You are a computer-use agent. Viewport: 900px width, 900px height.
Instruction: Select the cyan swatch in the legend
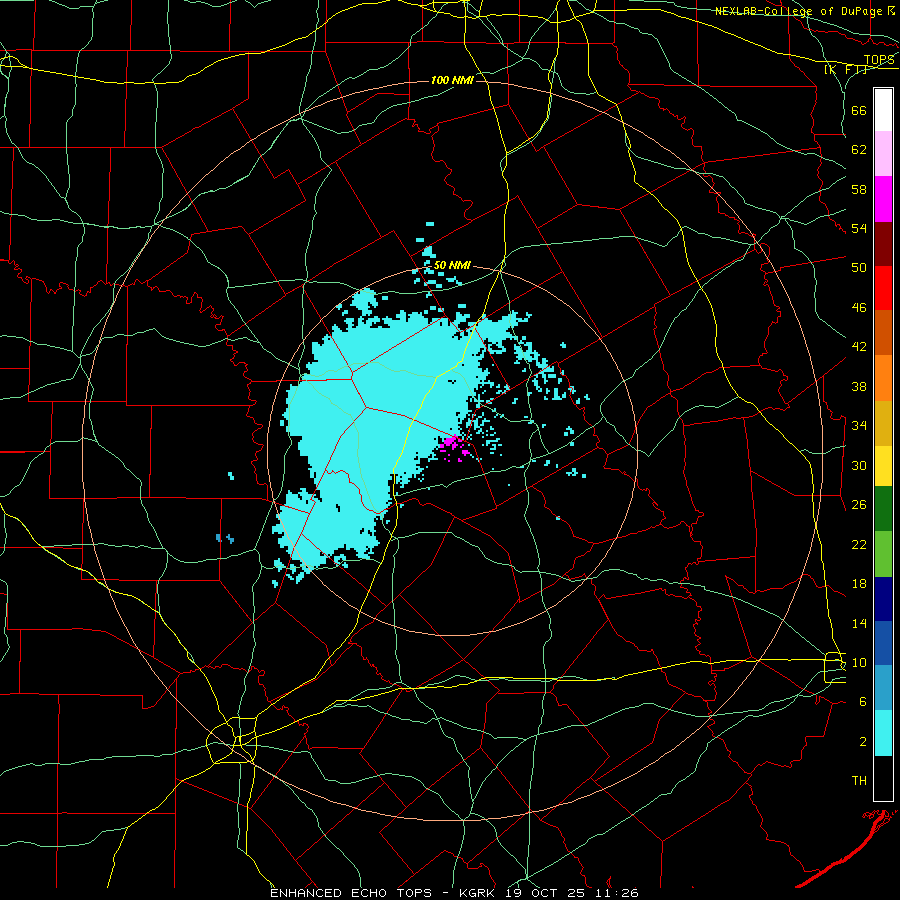coord(883,733)
